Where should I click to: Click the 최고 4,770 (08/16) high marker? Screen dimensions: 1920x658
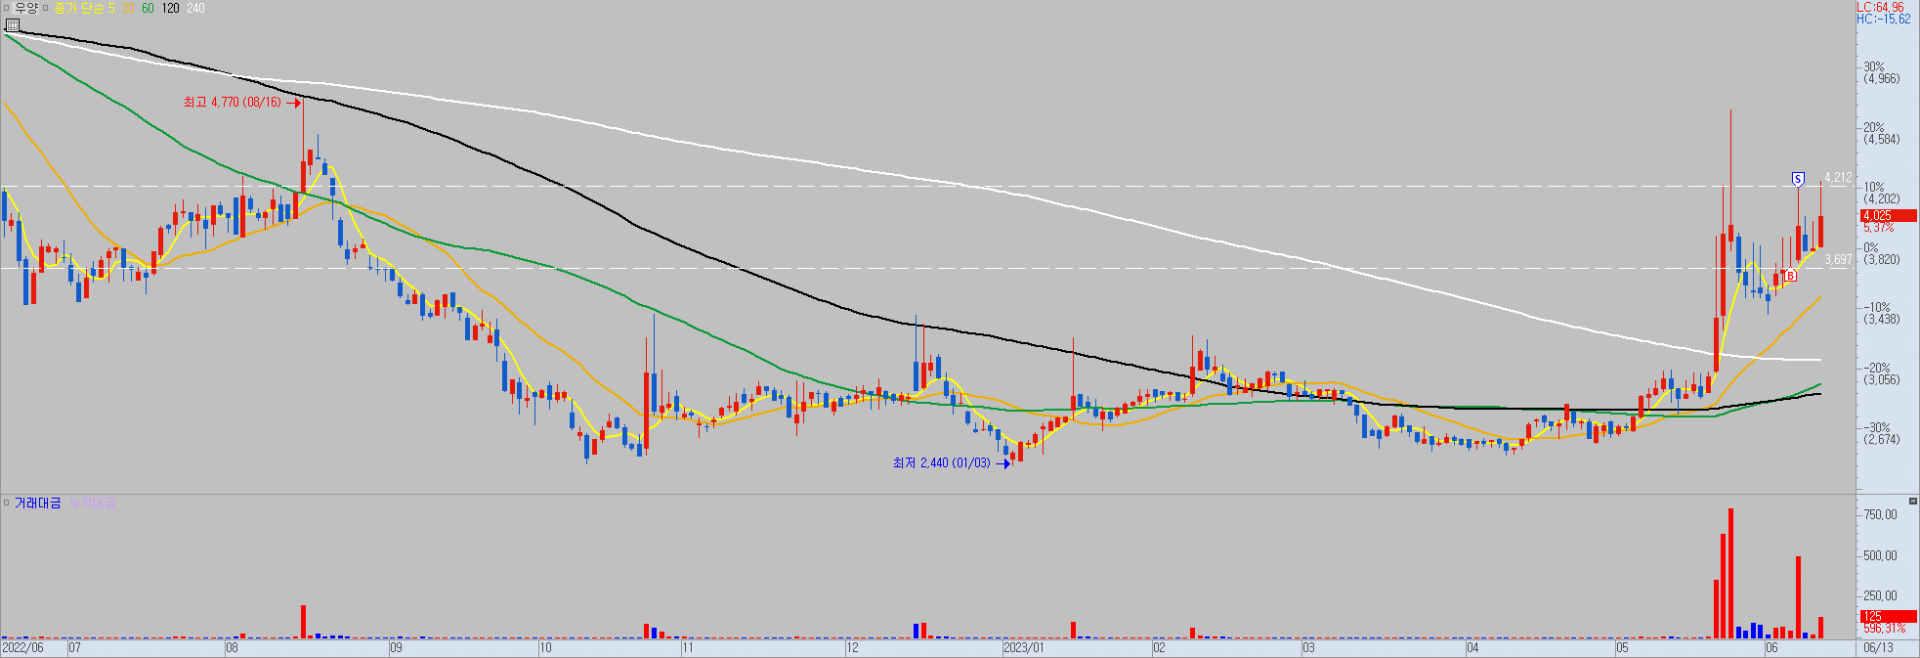tap(233, 102)
